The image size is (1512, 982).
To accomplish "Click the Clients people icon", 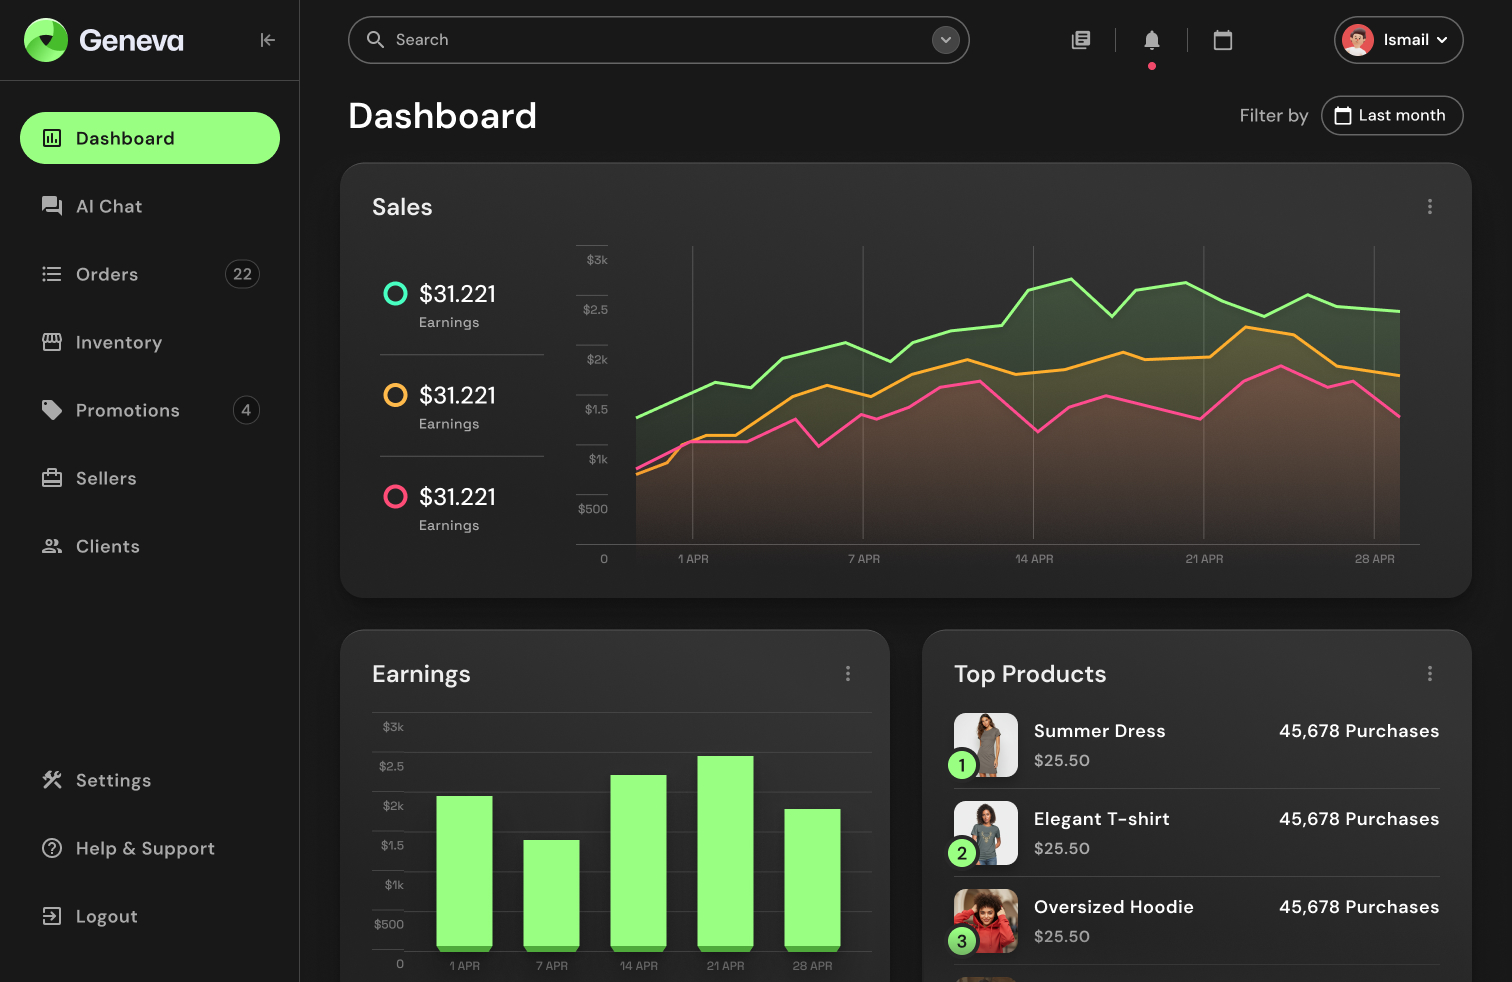I will [51, 546].
